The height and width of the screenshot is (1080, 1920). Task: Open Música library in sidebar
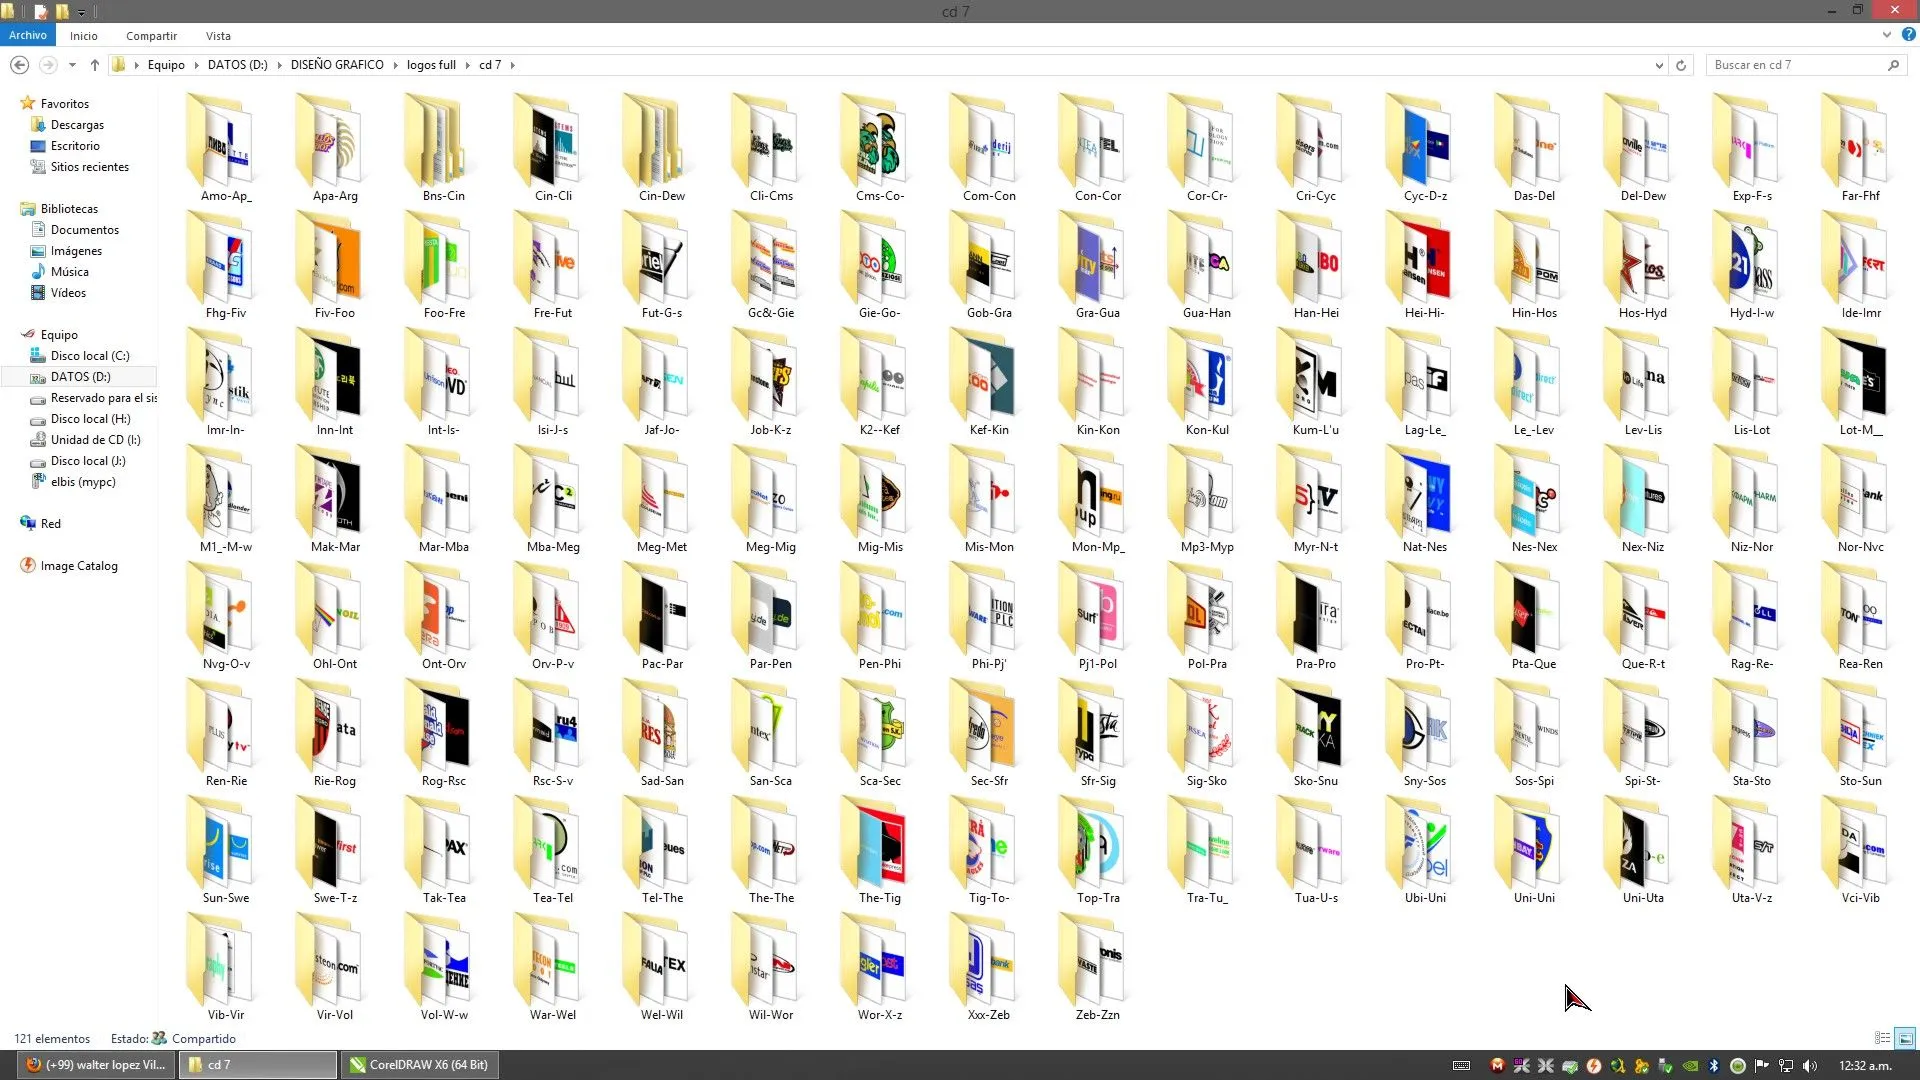69,272
